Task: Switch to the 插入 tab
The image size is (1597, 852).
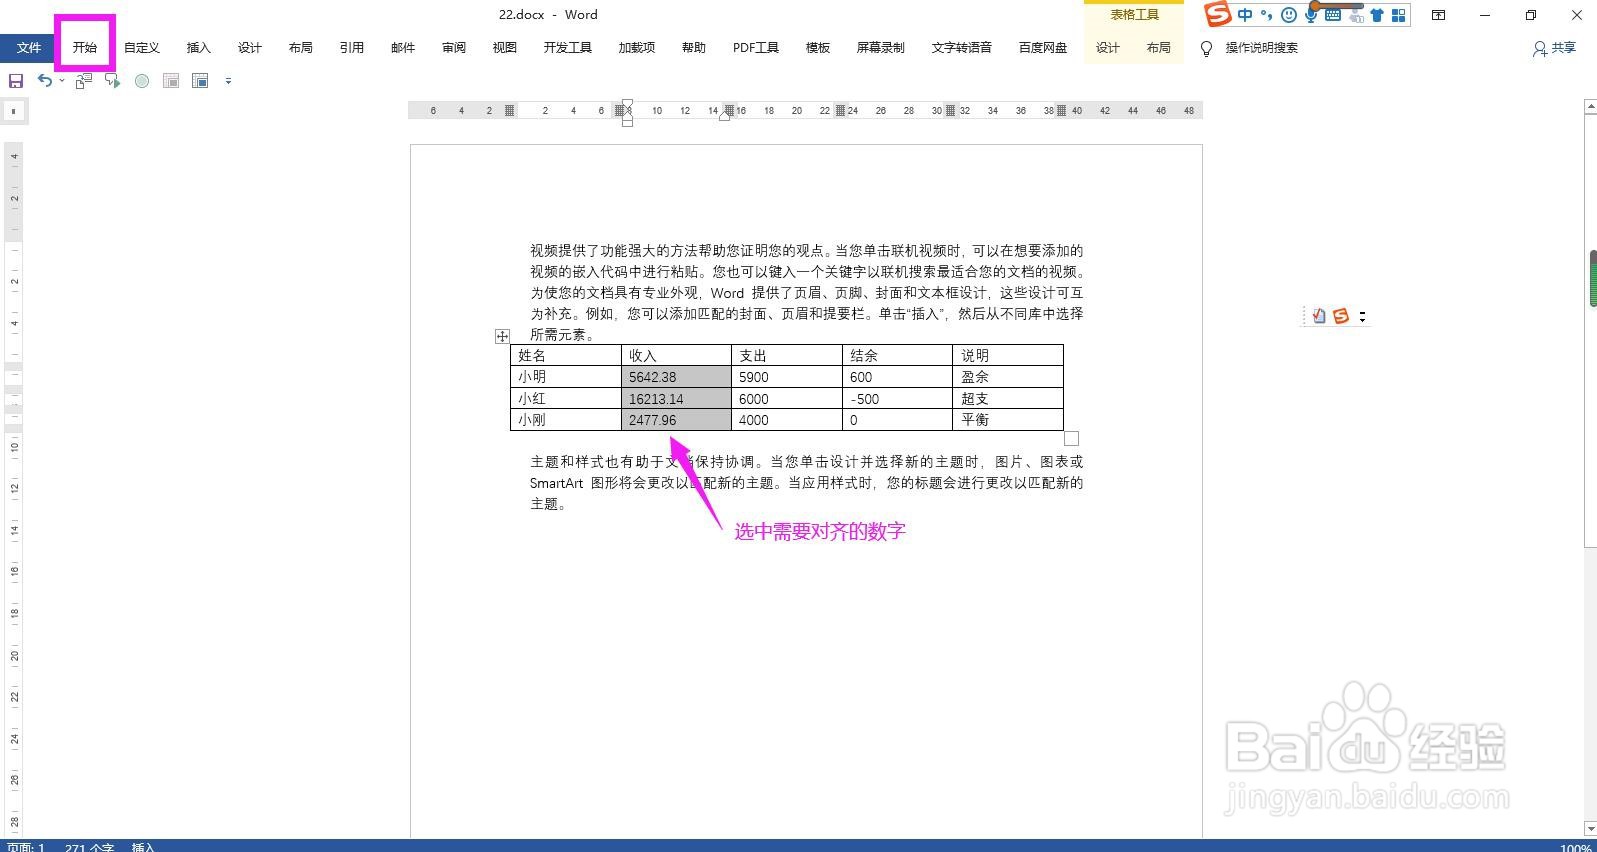Action: (x=199, y=48)
